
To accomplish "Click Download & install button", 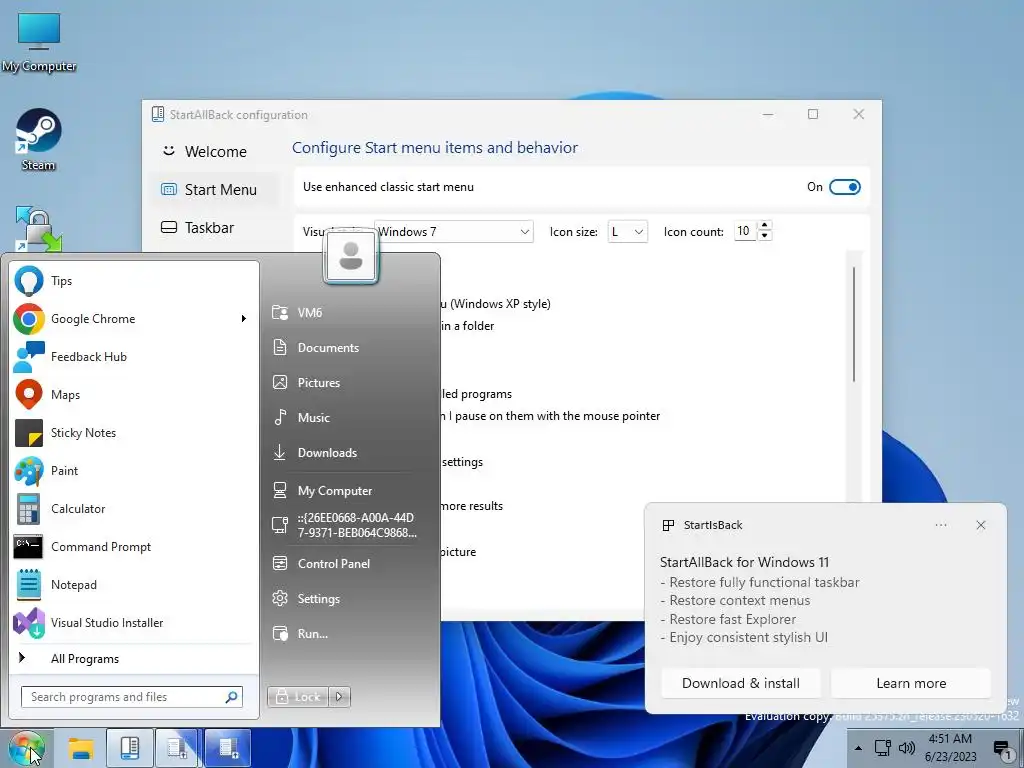I will [x=741, y=683].
